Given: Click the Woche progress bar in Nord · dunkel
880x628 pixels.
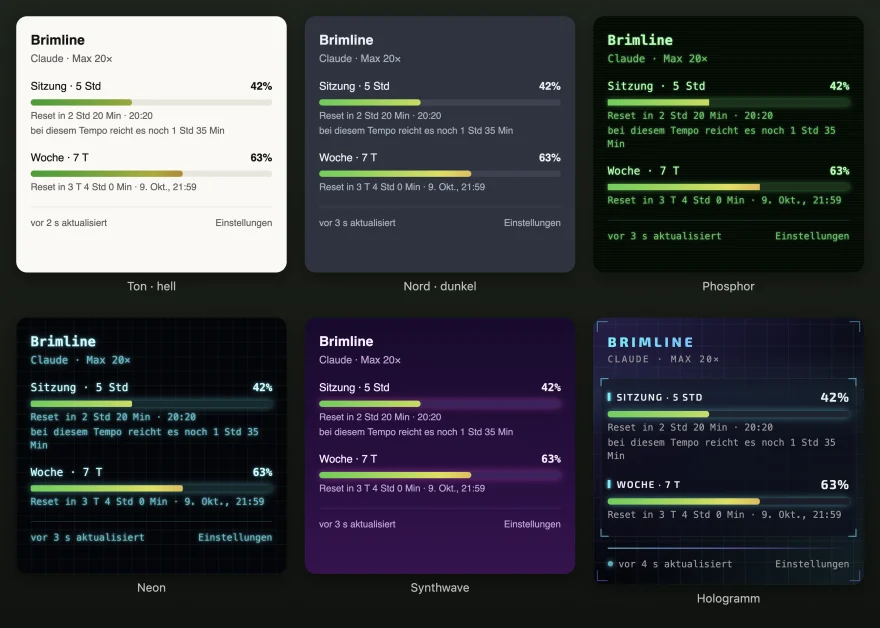Looking at the screenshot, I should click(440, 173).
